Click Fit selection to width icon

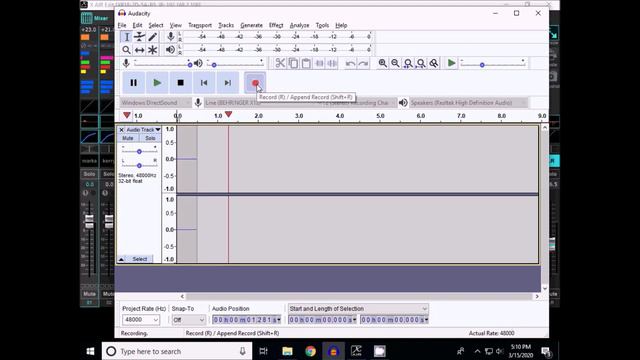pos(408,63)
